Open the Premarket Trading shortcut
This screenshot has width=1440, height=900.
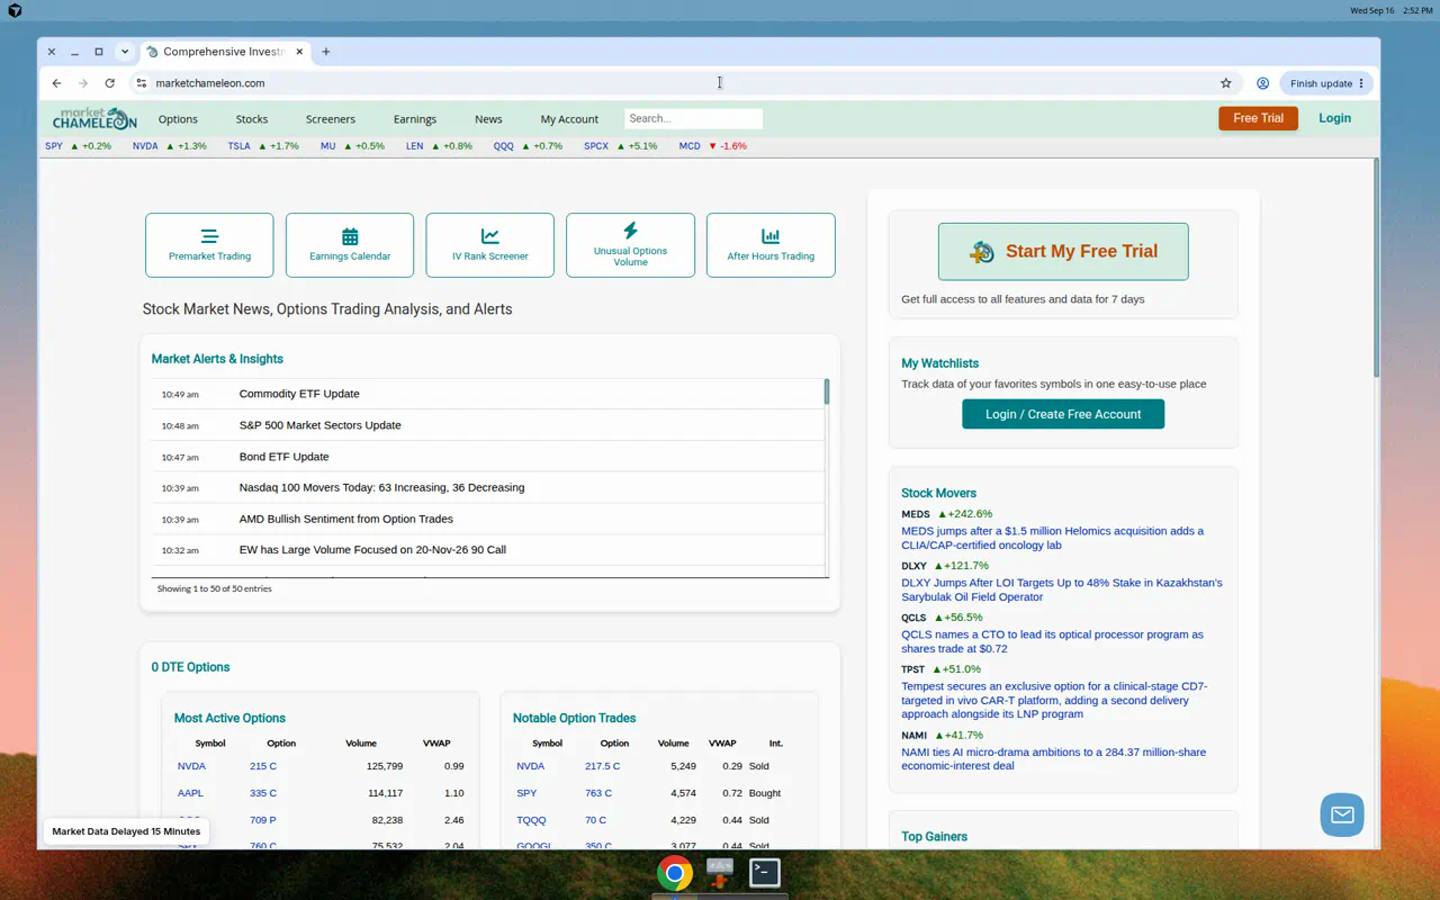click(x=209, y=245)
